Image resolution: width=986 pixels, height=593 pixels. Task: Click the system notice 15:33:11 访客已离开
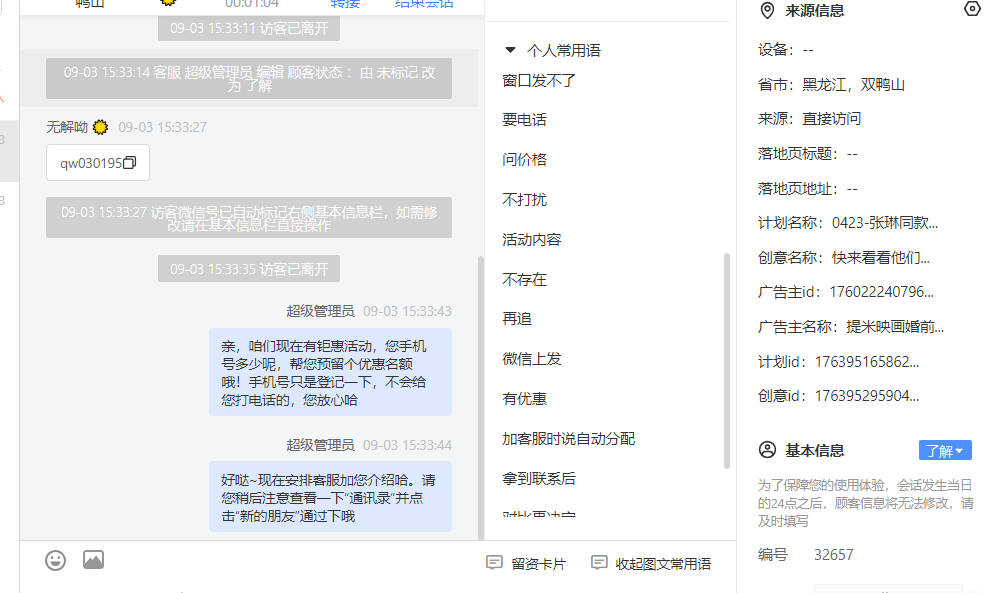pos(249,28)
